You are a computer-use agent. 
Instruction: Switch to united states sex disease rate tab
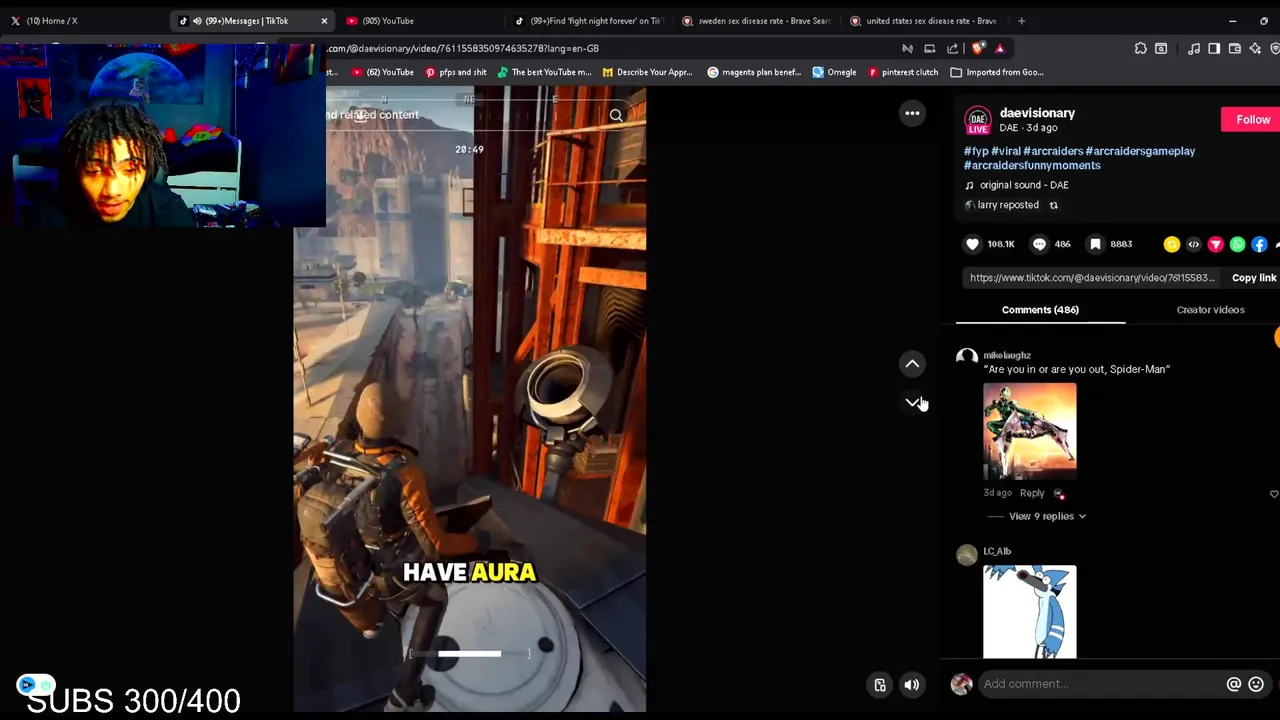click(x=924, y=20)
